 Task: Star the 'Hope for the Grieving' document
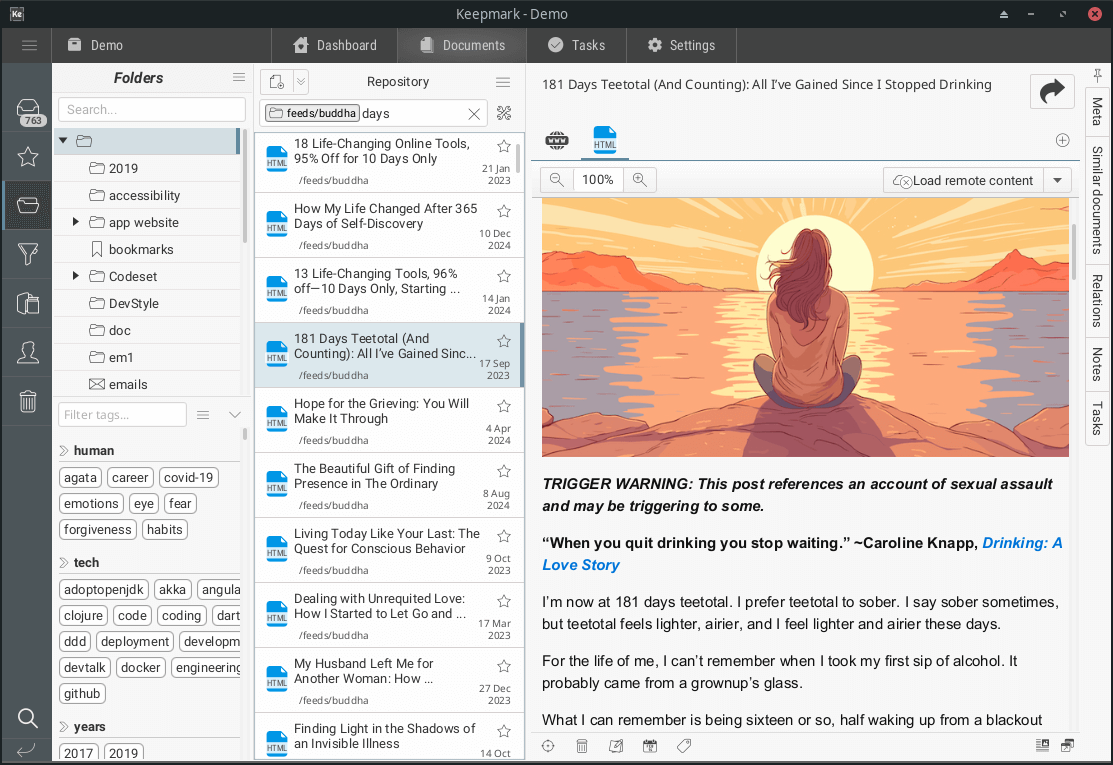(504, 406)
